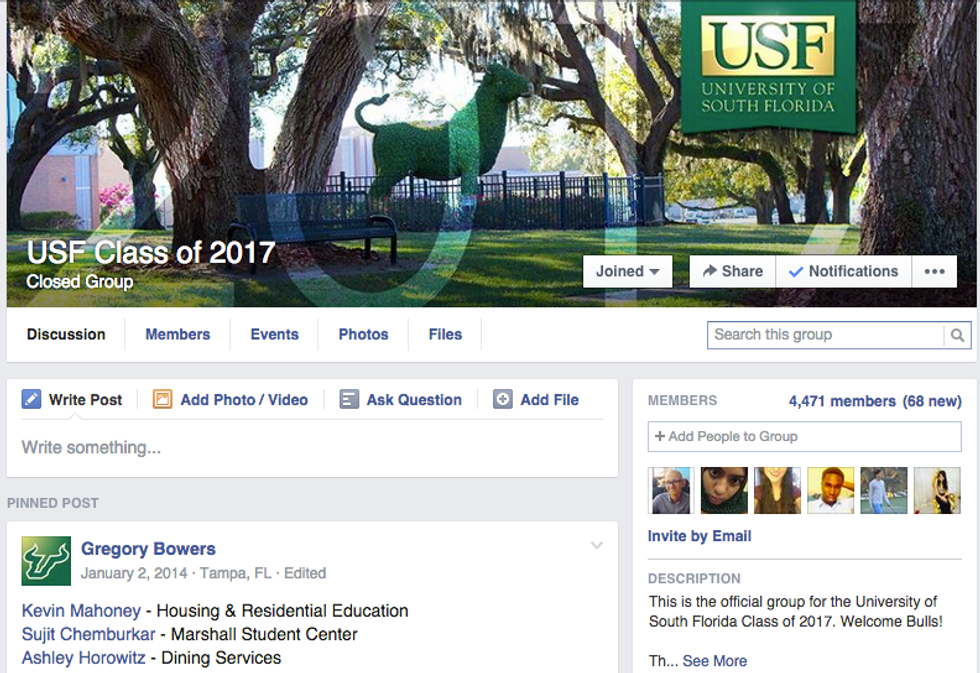Click Gregory Bowers' USF bull avatar
The width and height of the screenshot is (980, 673).
[x=46, y=561]
